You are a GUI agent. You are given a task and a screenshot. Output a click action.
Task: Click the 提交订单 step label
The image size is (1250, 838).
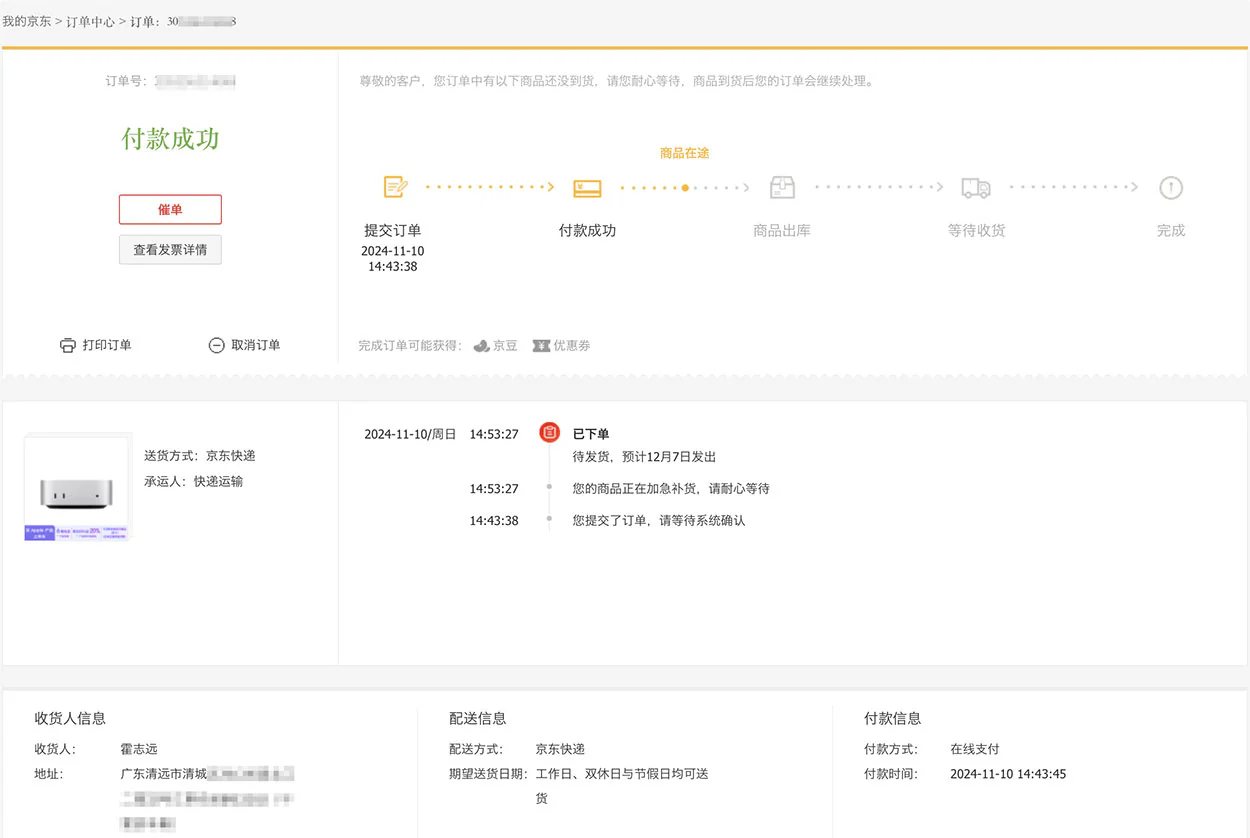[393, 230]
